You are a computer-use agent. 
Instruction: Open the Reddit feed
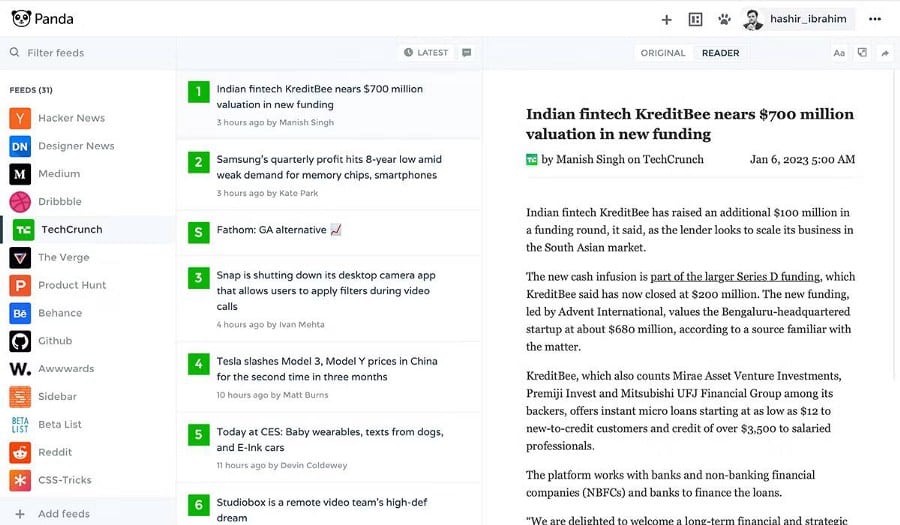88,452
